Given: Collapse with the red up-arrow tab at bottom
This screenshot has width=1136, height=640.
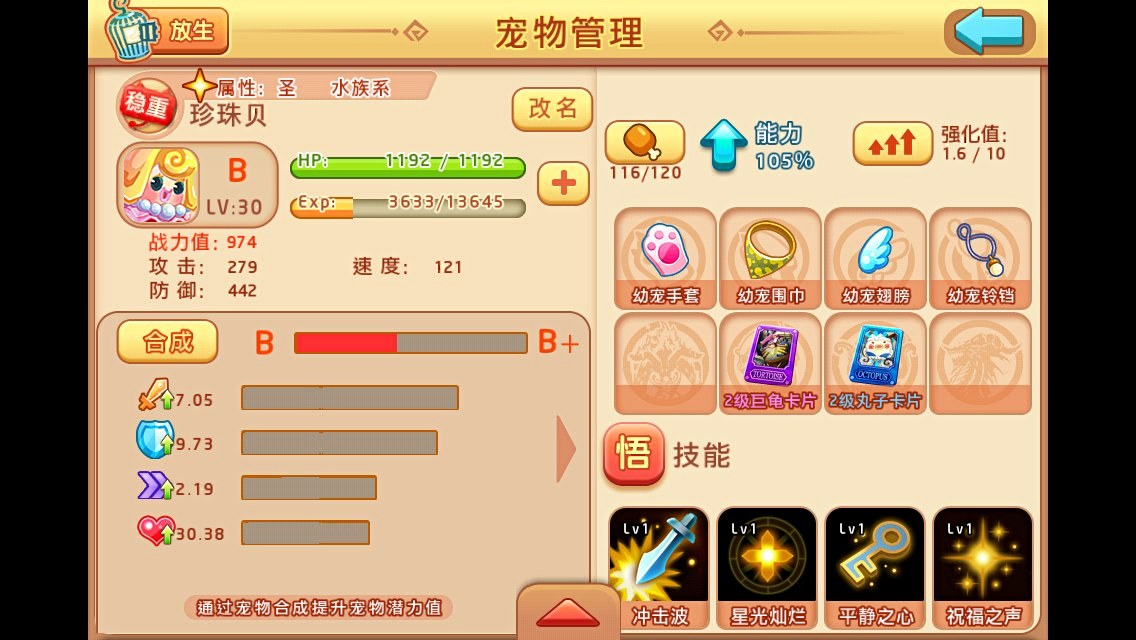Looking at the screenshot, I should pos(568,612).
